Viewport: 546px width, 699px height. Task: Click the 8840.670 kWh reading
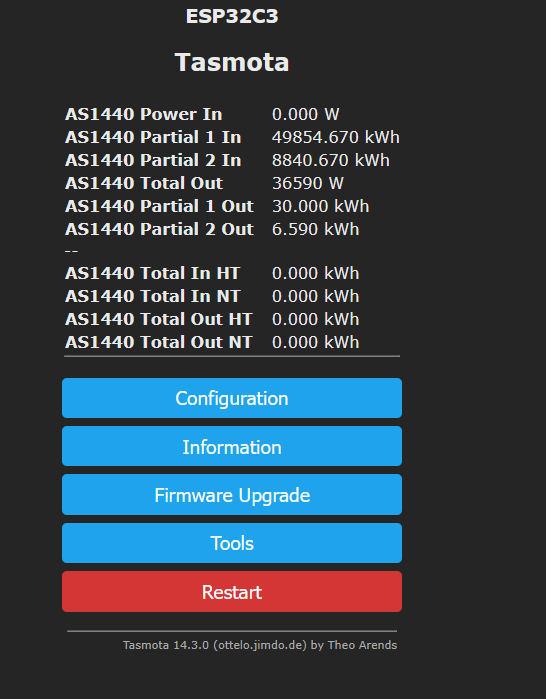[x=331, y=160]
